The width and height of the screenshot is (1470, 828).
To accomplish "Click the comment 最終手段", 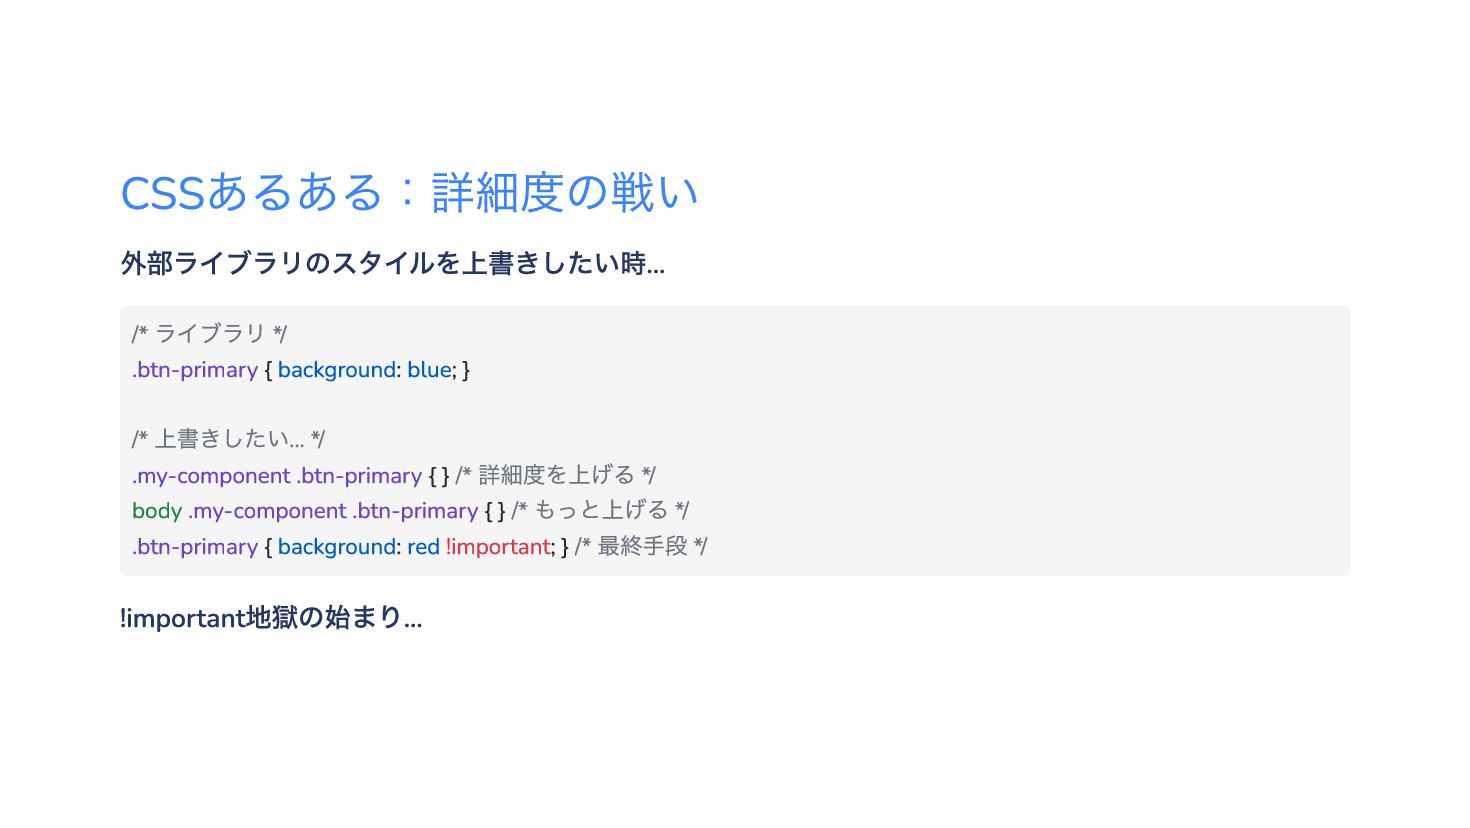I will coord(641,547).
